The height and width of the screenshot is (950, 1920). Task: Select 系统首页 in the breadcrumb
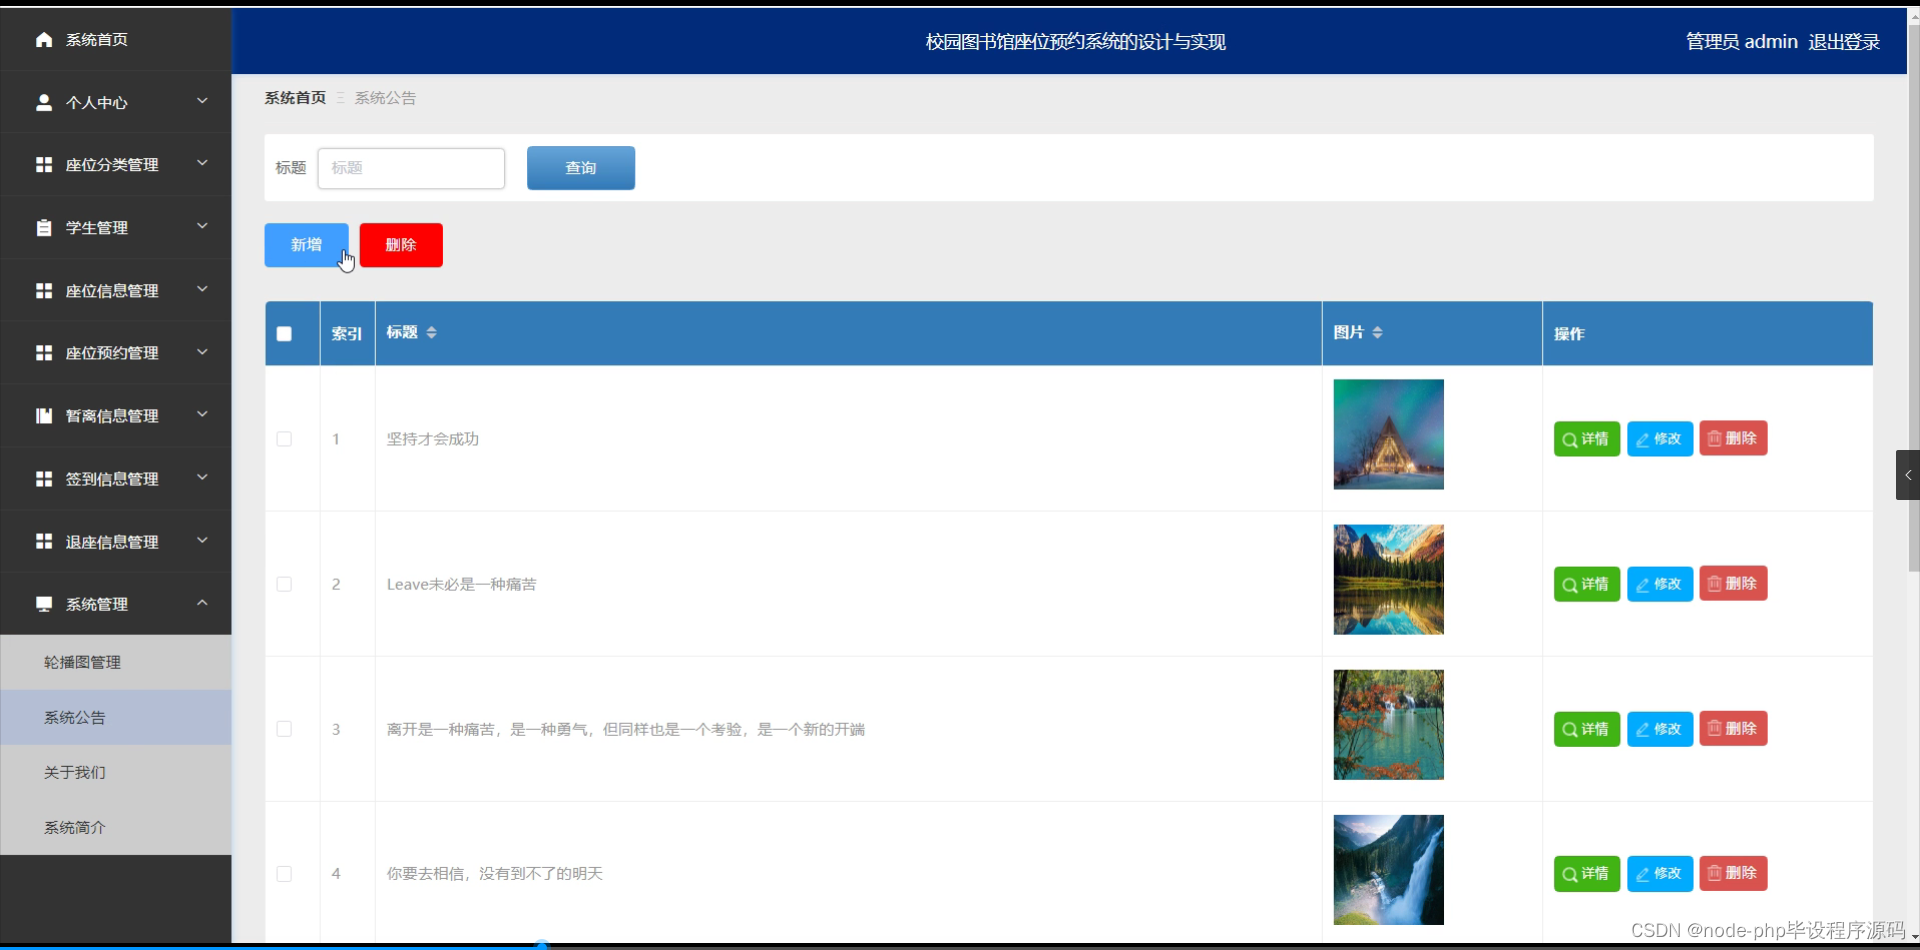[295, 97]
